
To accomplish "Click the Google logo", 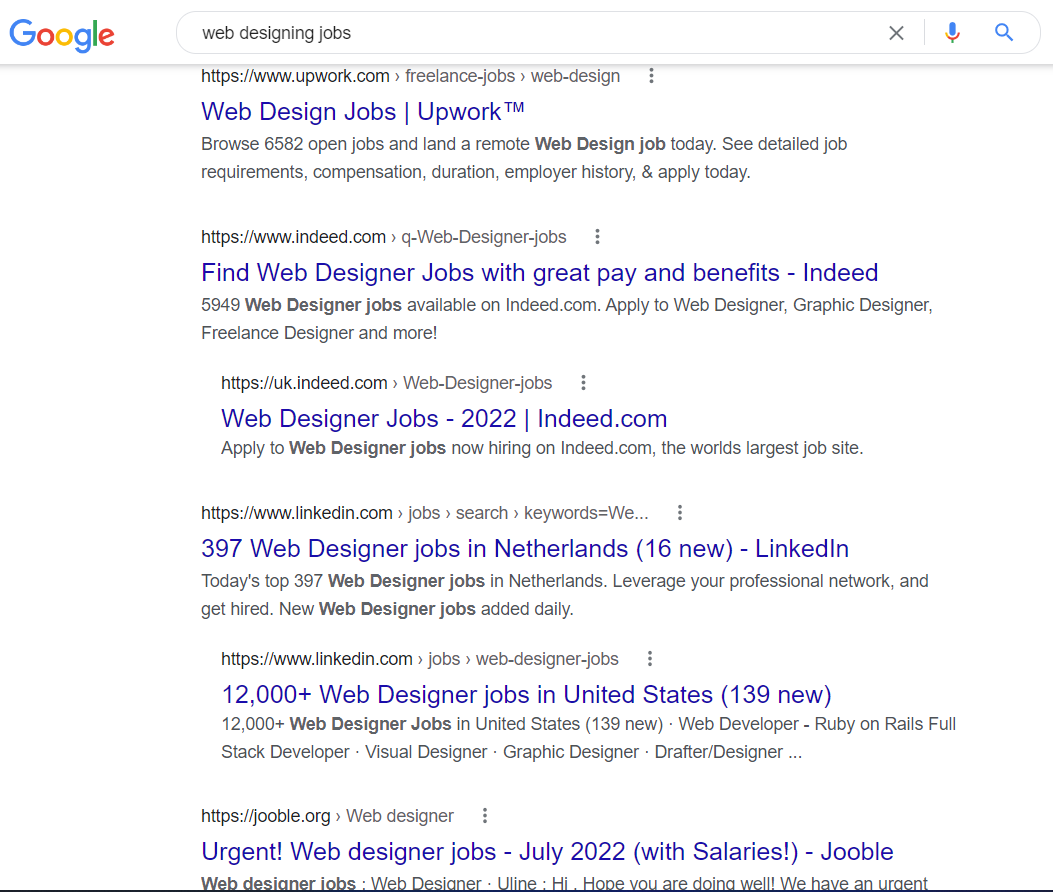I will [x=62, y=35].
